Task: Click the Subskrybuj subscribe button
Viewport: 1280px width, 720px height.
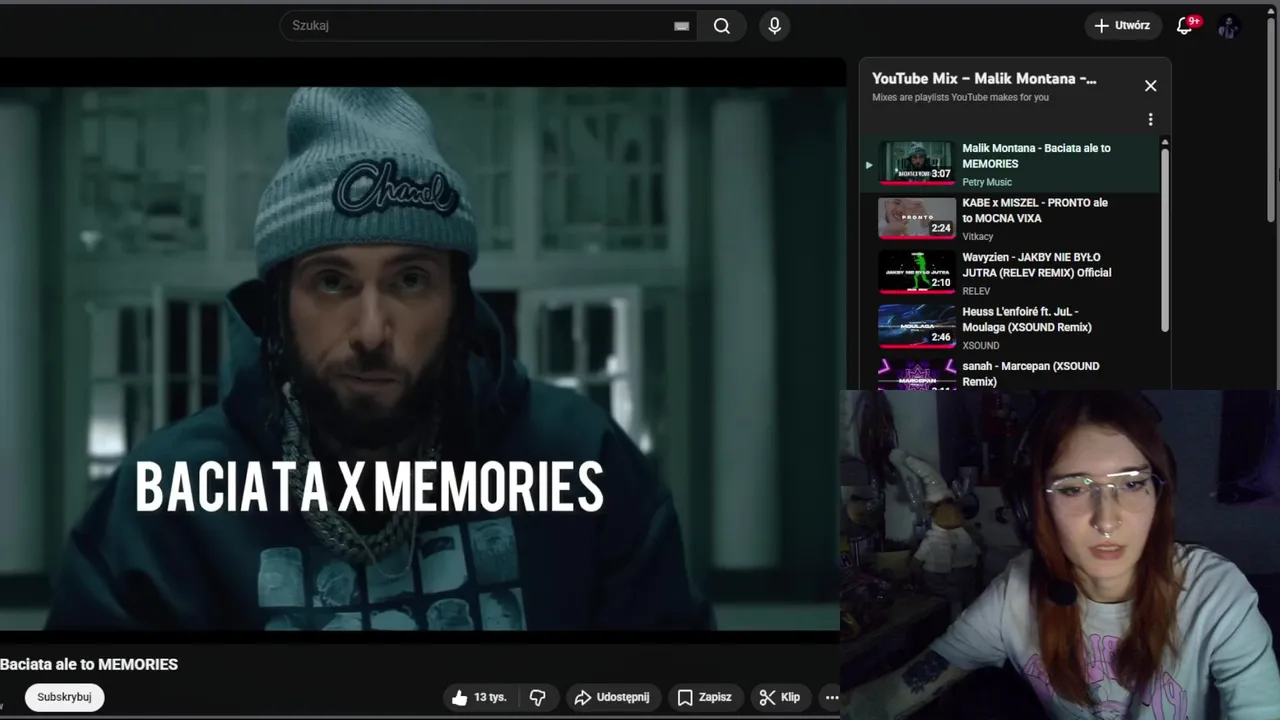Action: click(64, 697)
